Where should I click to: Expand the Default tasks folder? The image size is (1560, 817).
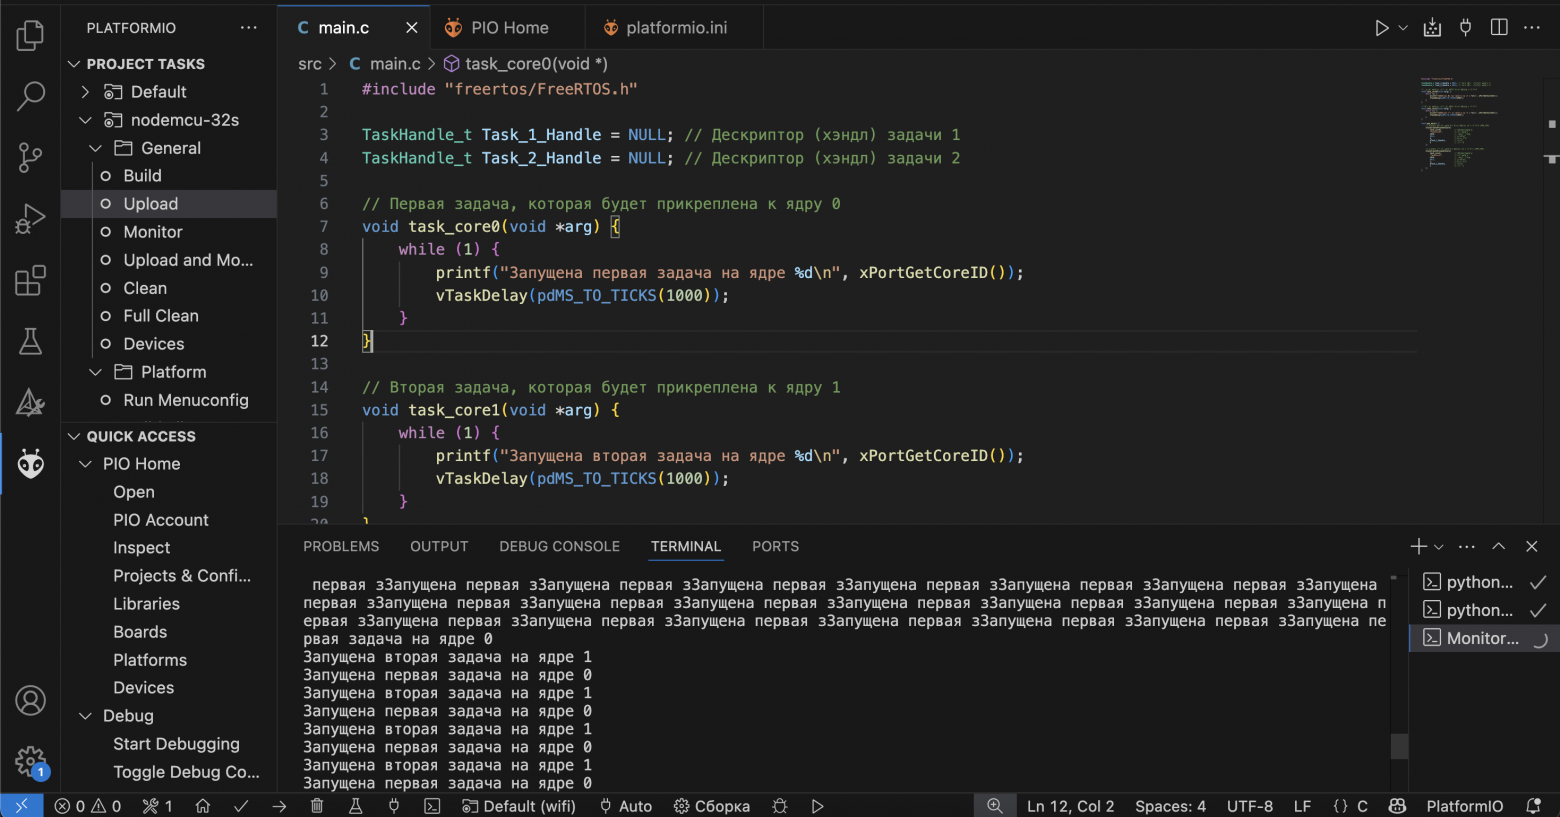point(85,92)
